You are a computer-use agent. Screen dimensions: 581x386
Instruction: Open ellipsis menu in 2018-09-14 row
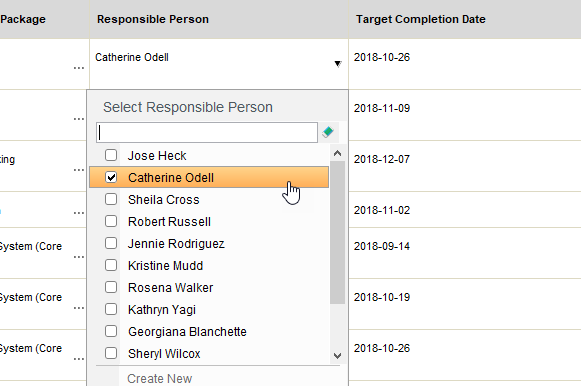click(x=79, y=257)
